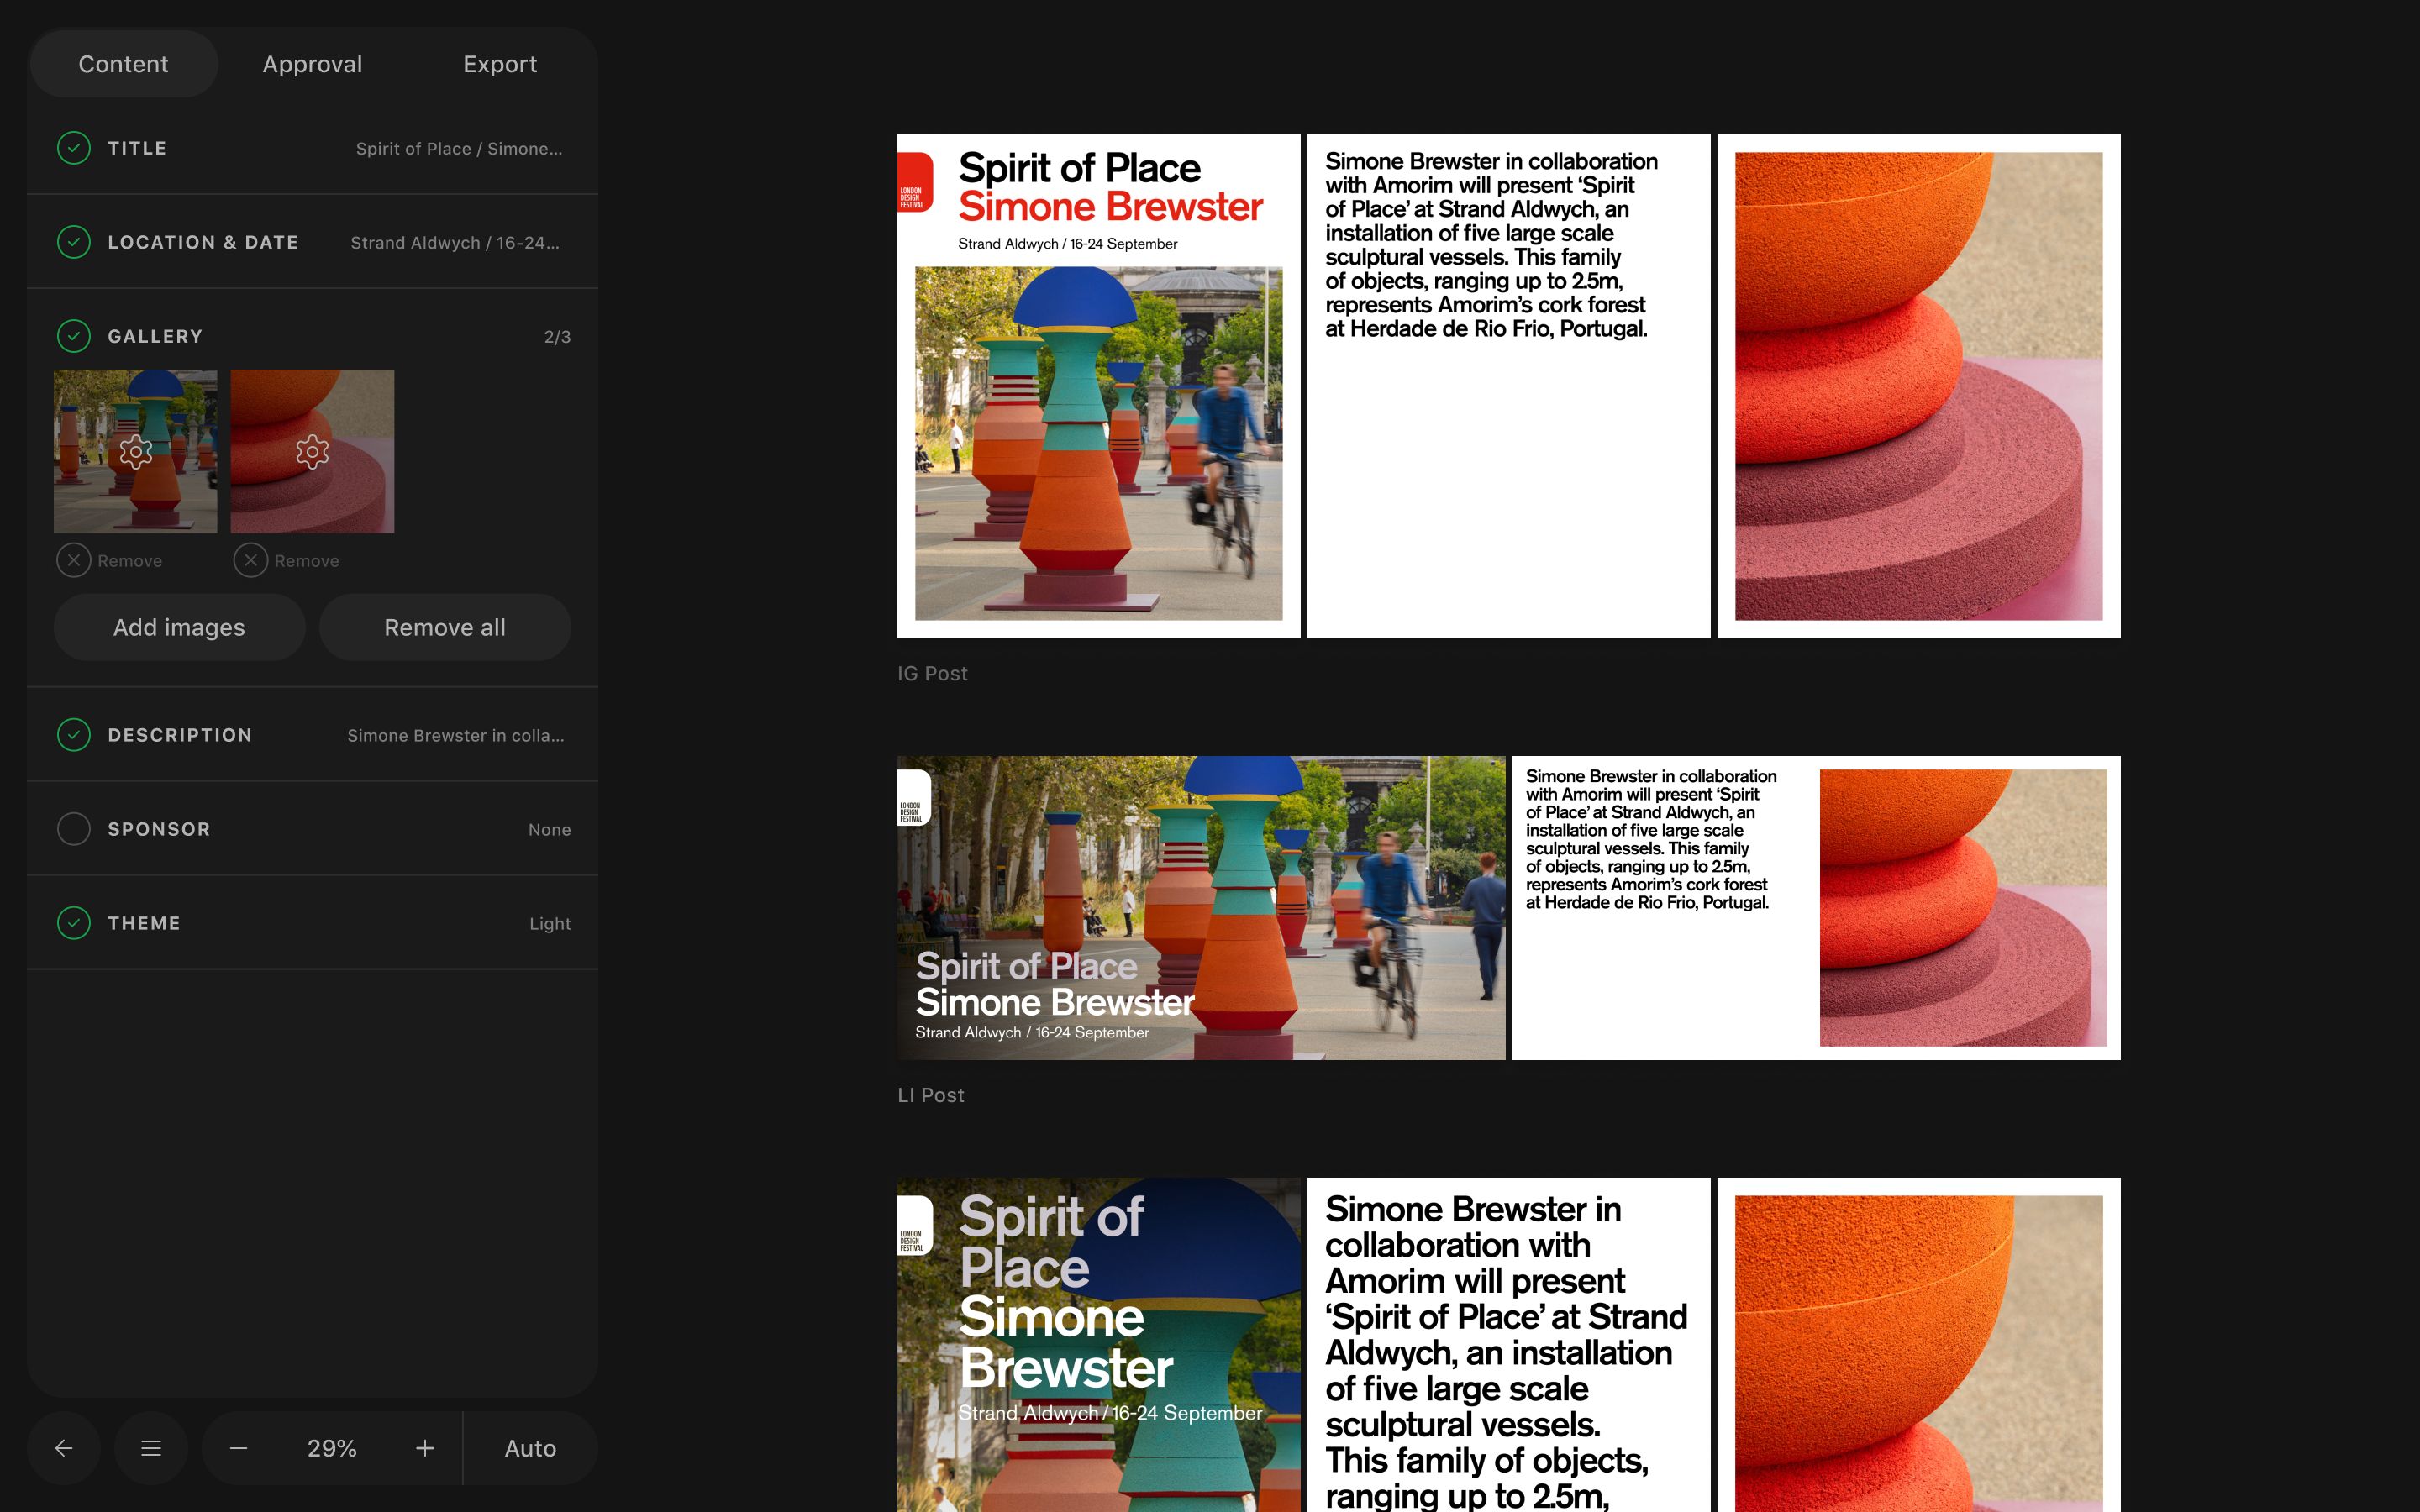
Task: Expand the LOCATION & DATE section
Action: point(312,242)
